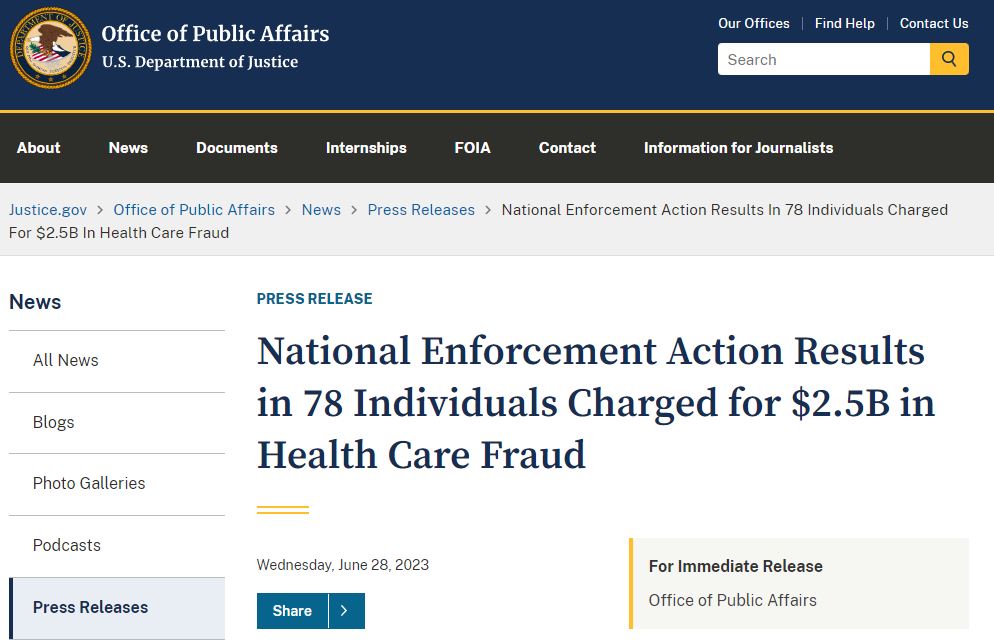Click the Department of Justice seal logo
This screenshot has width=994, height=640.
point(51,48)
